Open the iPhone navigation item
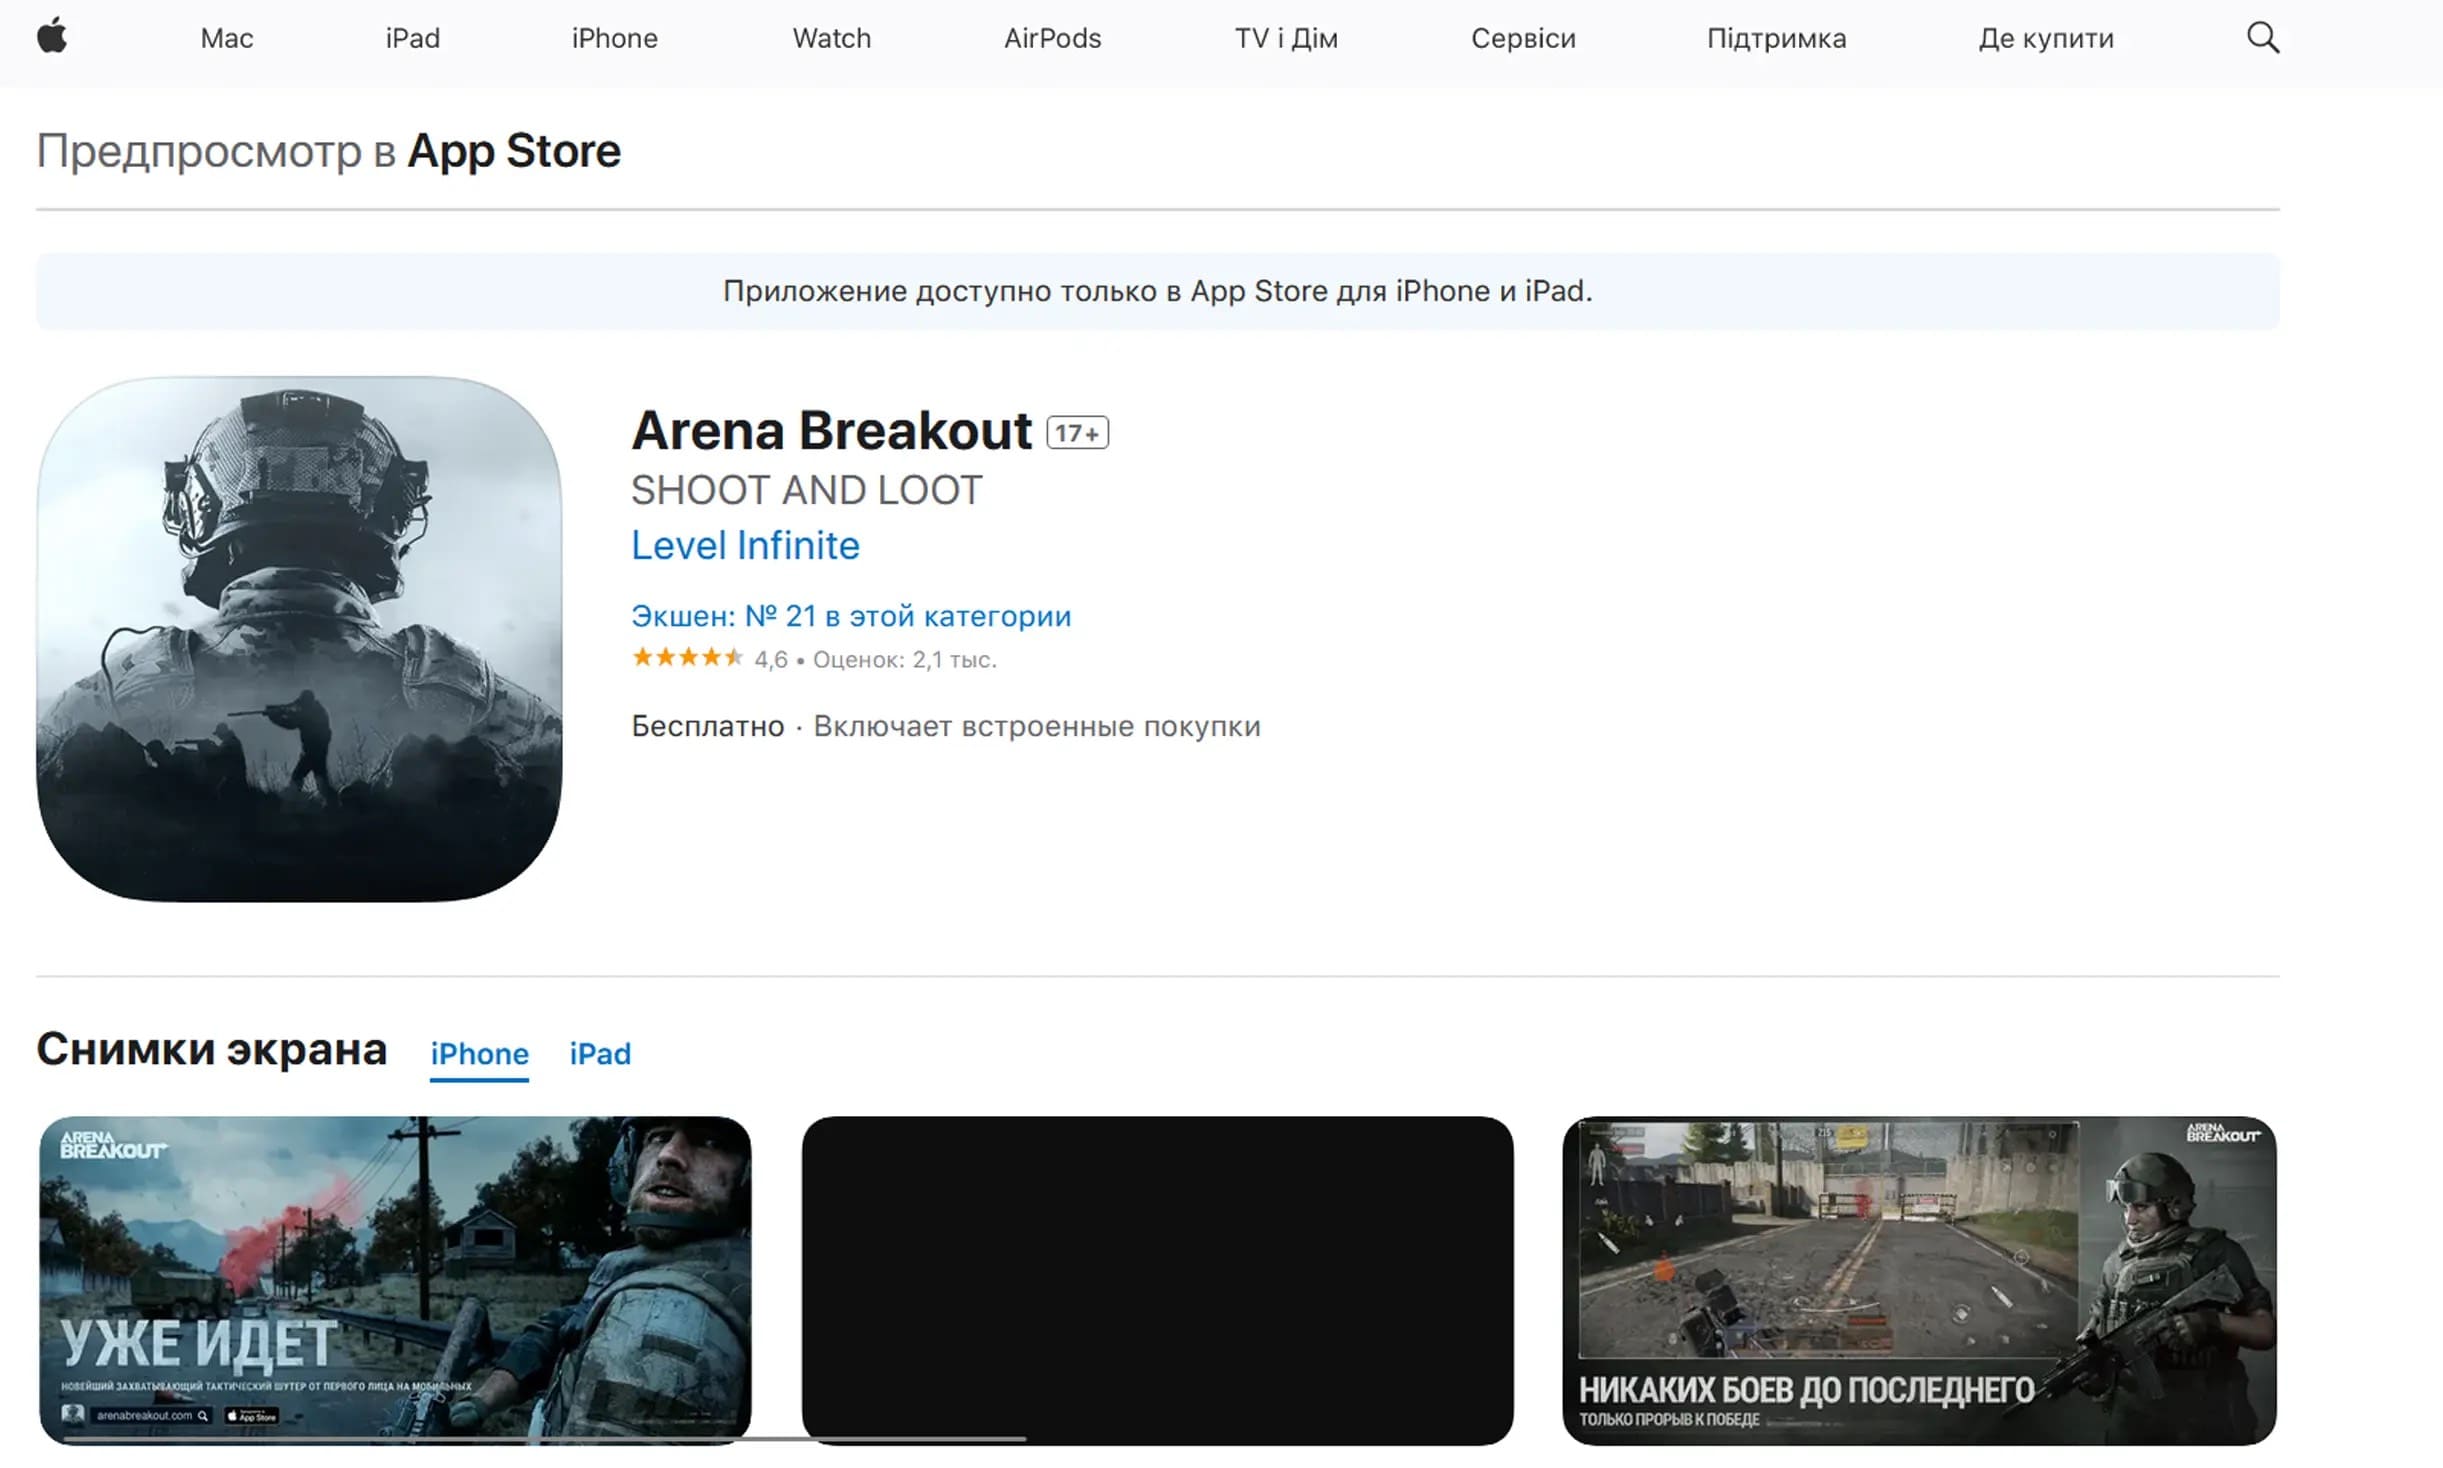Screen dimensions: 2443x1468 click(615, 38)
